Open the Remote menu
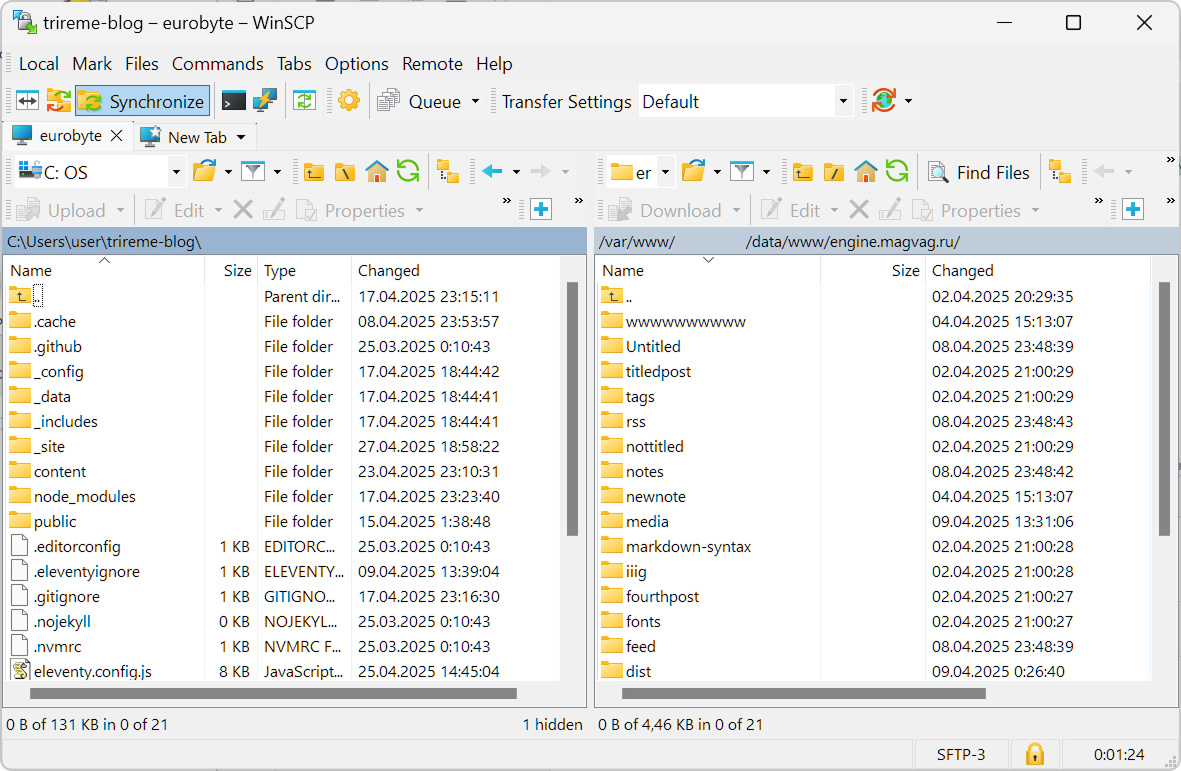Image resolution: width=1181 pixels, height=771 pixels. coord(432,64)
